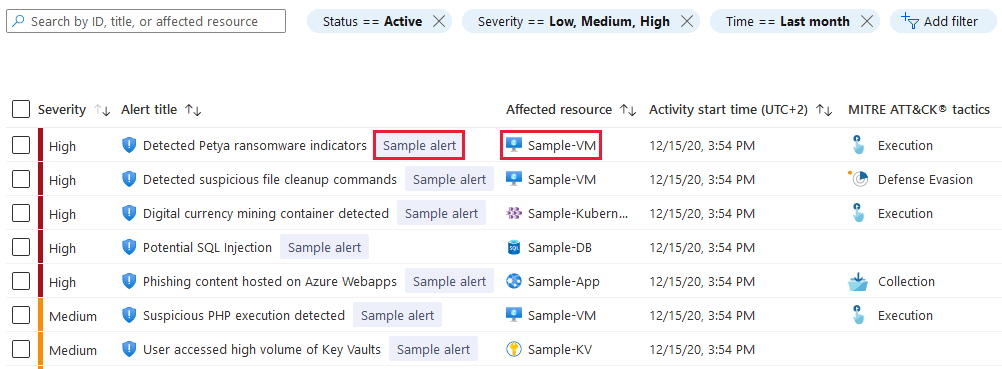Image resolution: width=1002 pixels, height=369 pixels.
Task: Remove the Severity filter with X
Action: (x=687, y=21)
